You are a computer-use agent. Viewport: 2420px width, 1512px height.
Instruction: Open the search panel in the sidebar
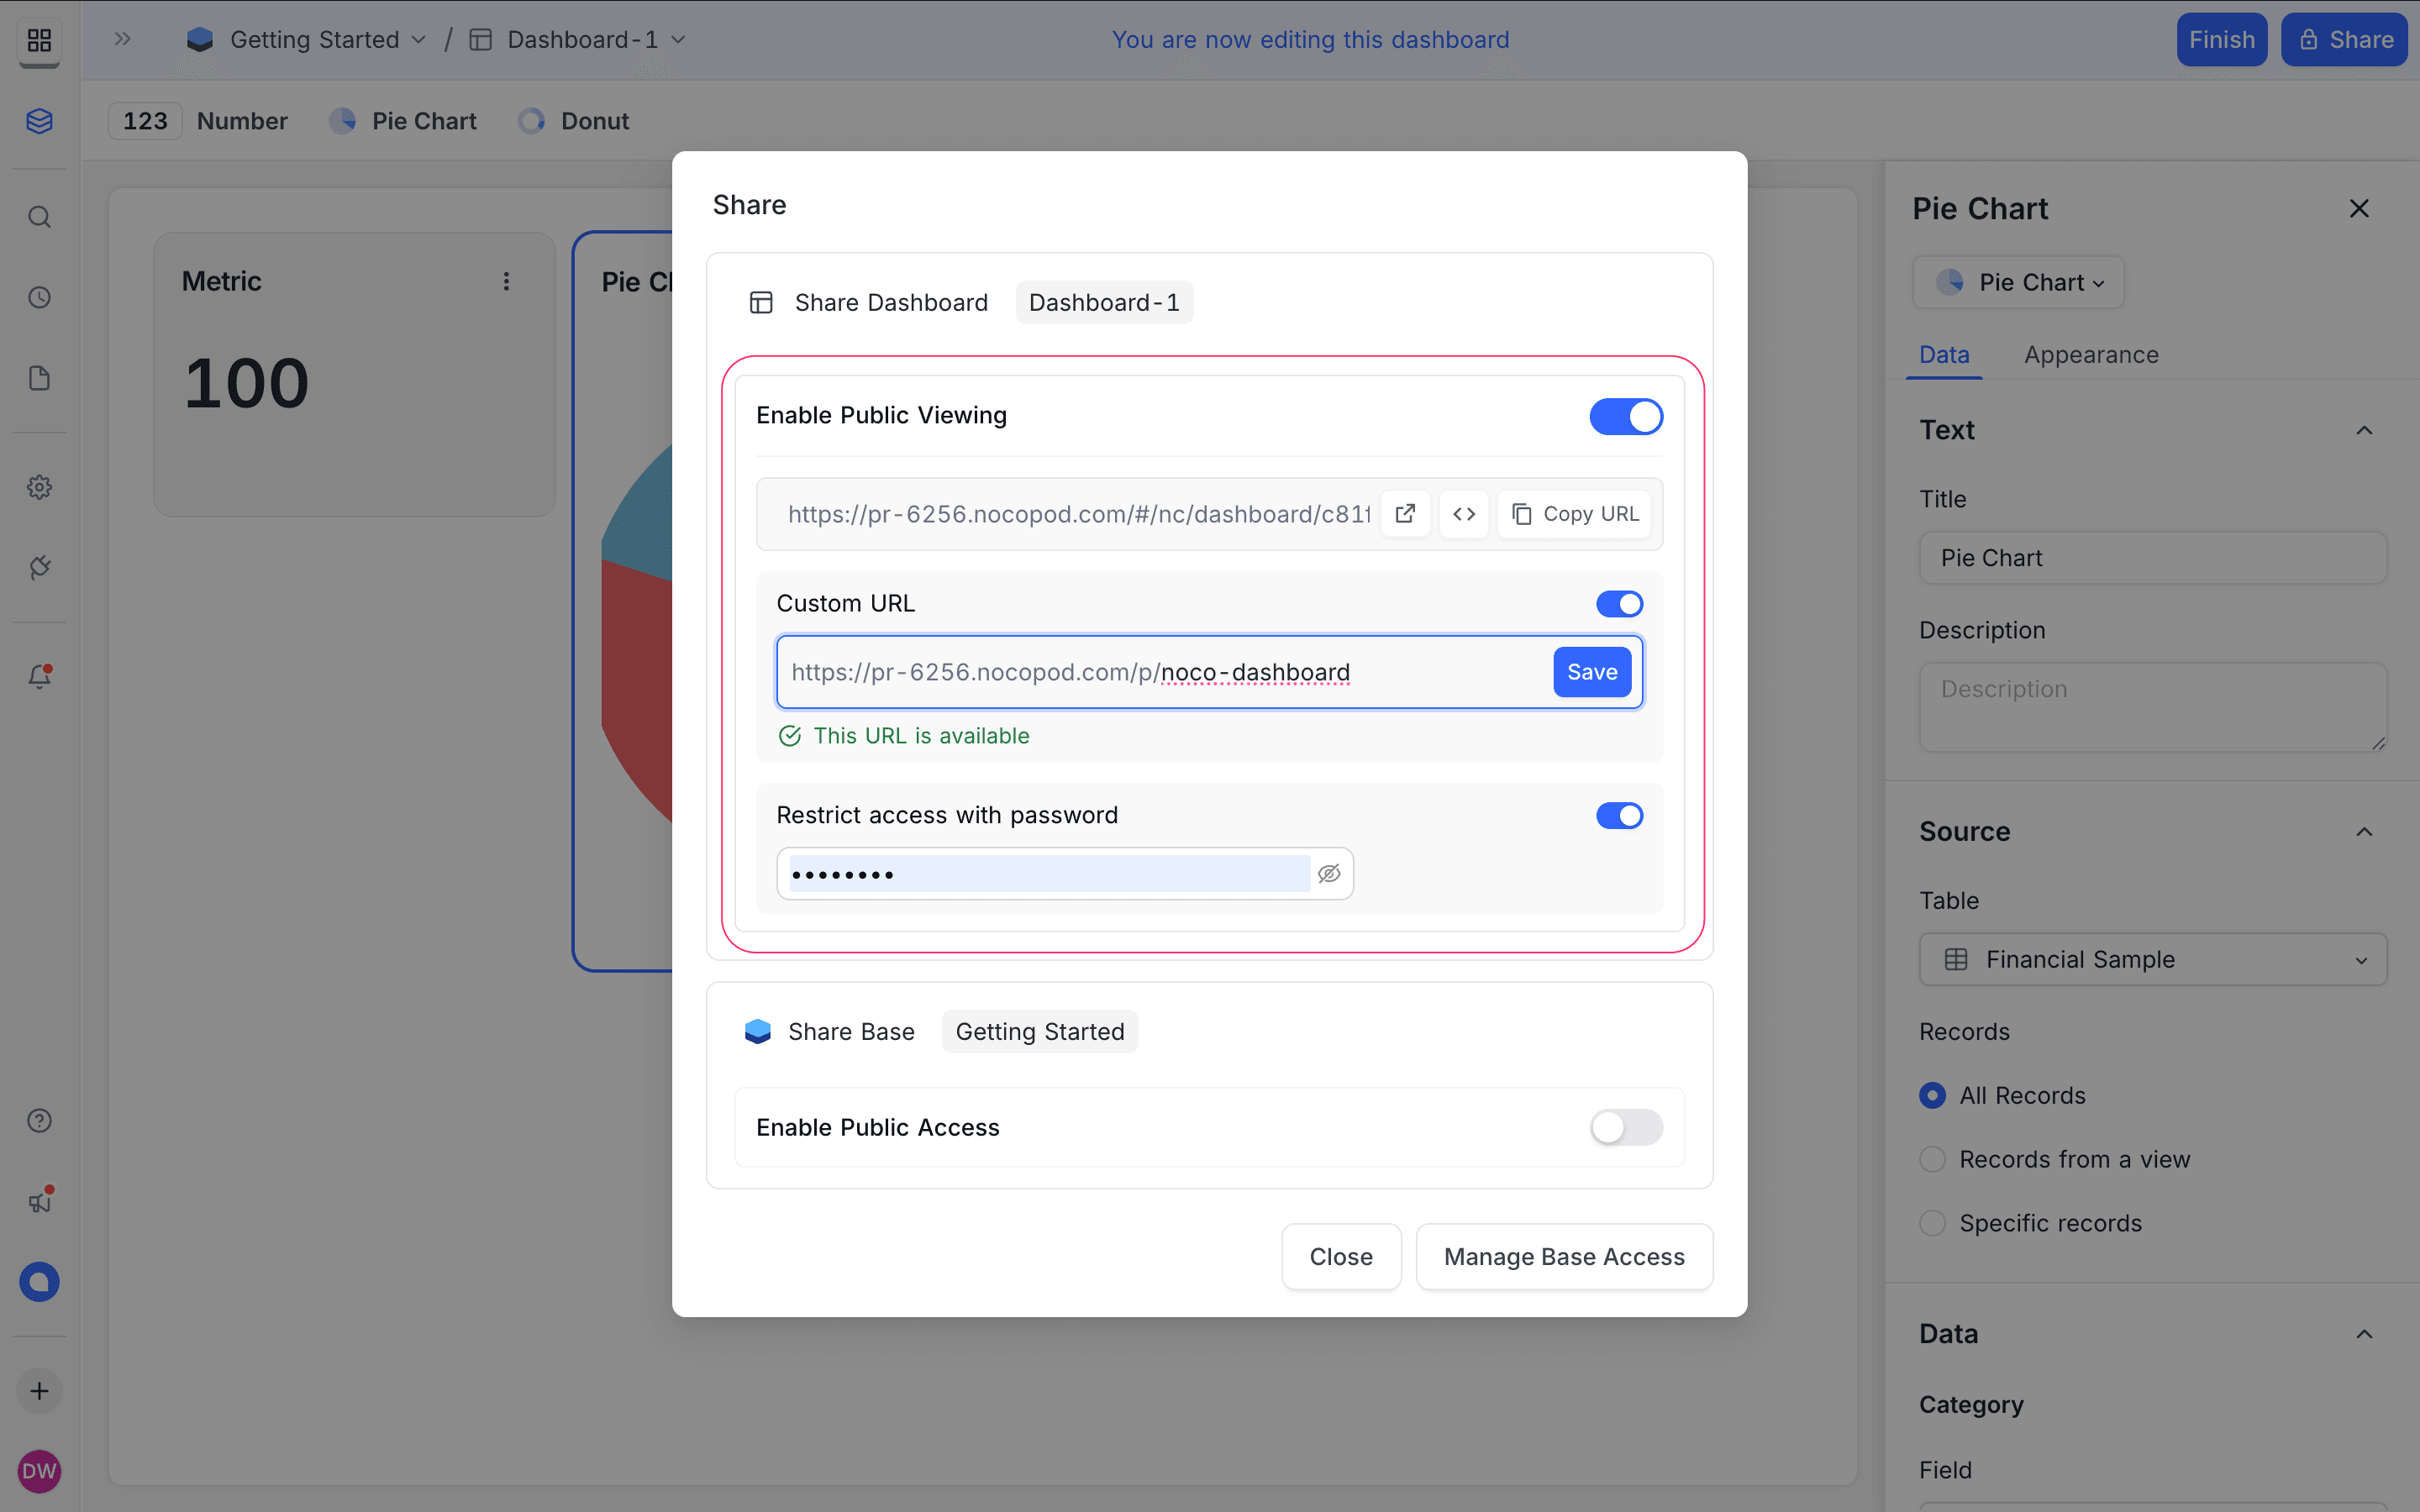coord(39,216)
